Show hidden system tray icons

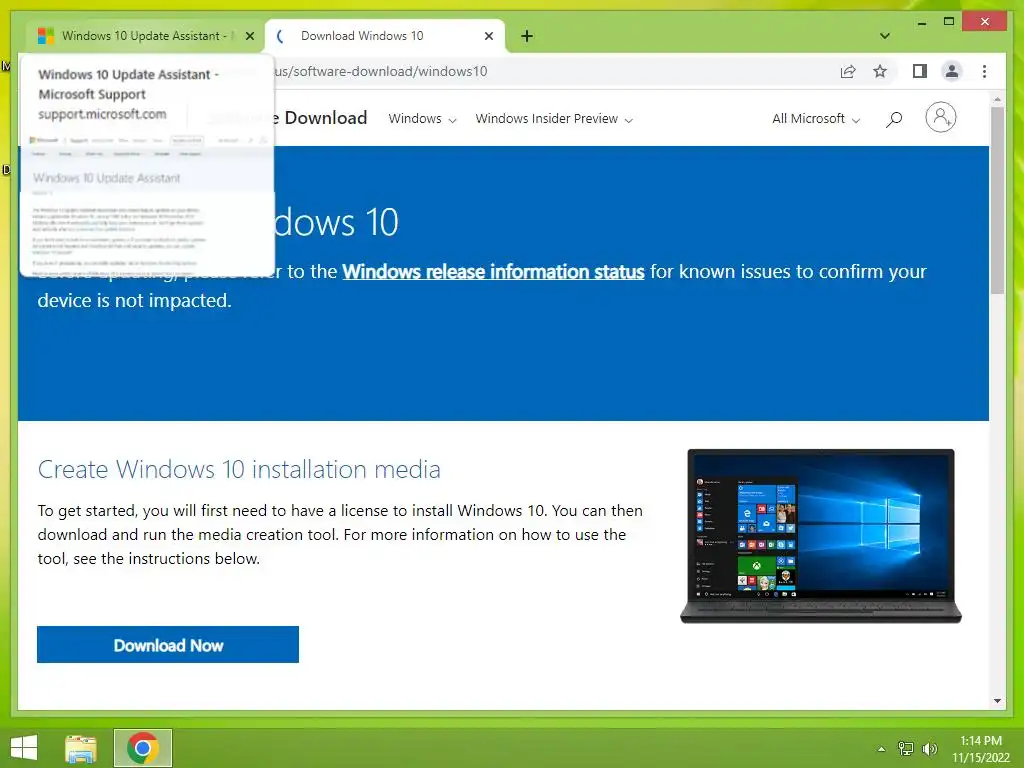click(x=881, y=749)
